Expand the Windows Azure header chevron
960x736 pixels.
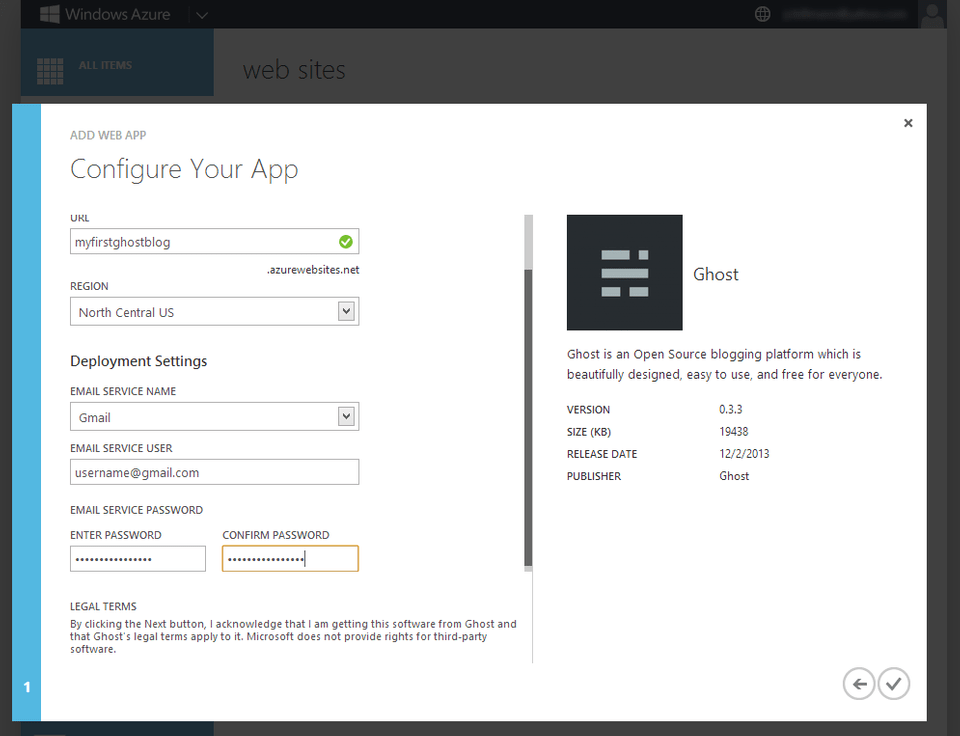point(202,15)
